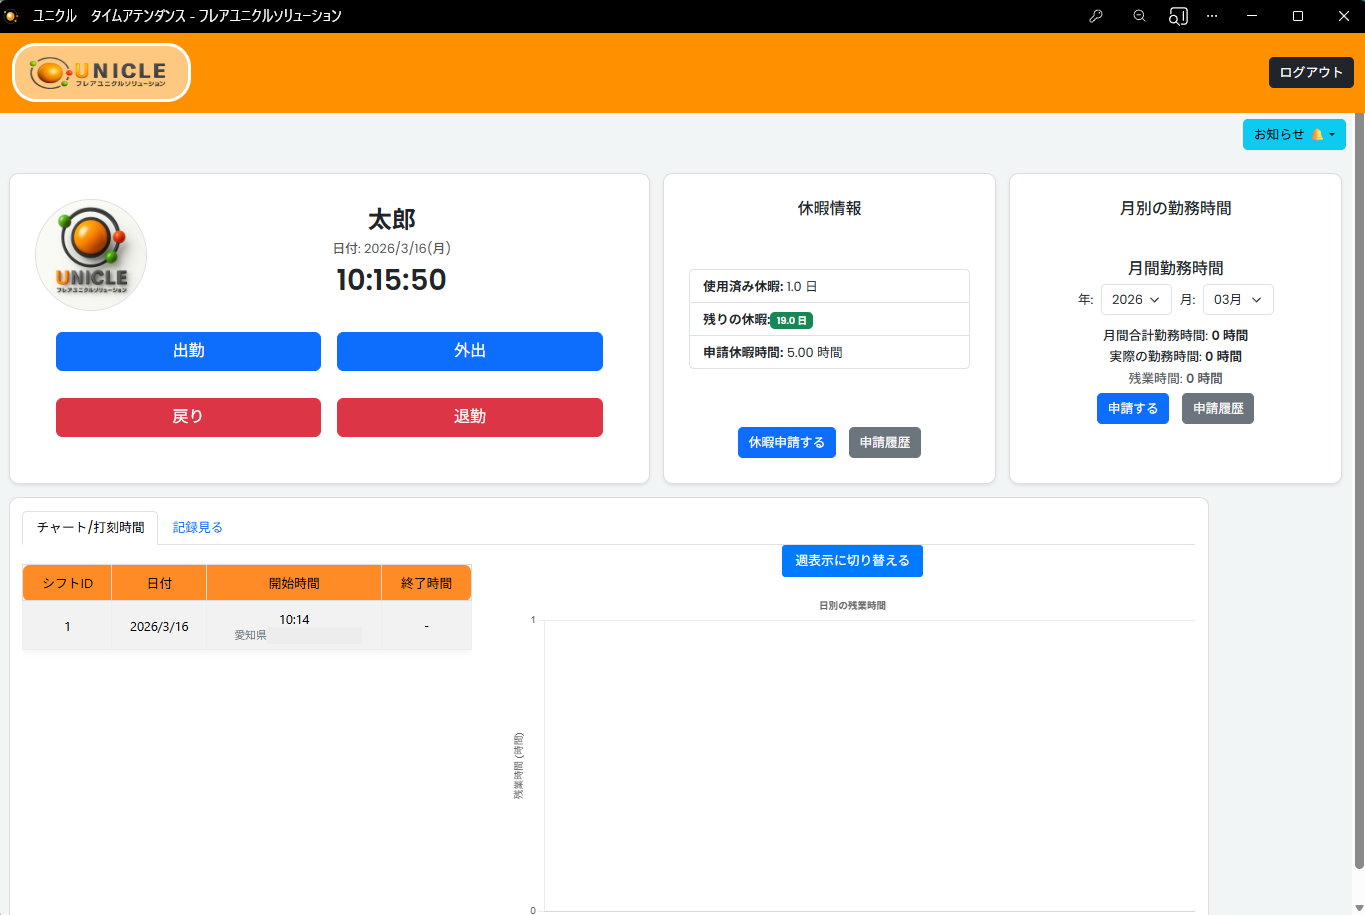Click the 出勤 clock-in button
The width and height of the screenshot is (1365, 915).
(188, 351)
